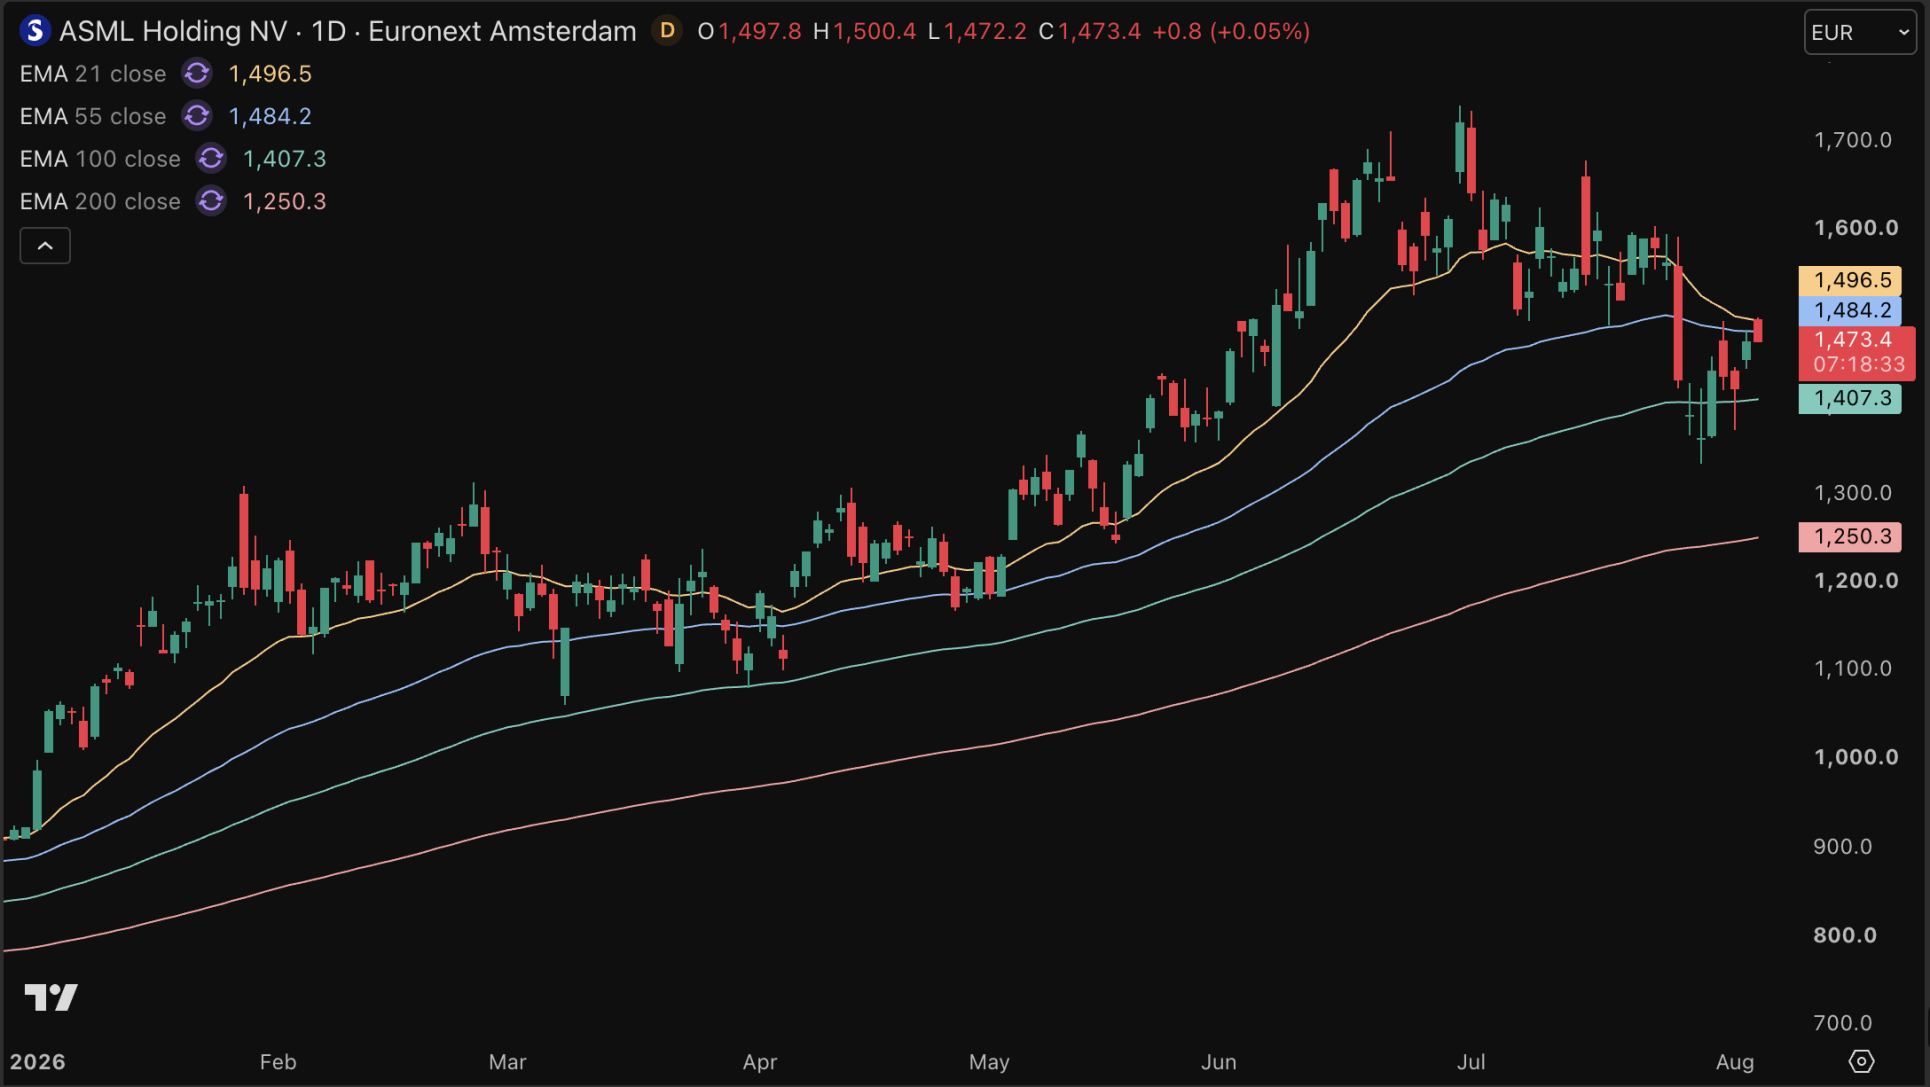Collapse the indicator legend
1930x1087 pixels.
click(45, 246)
